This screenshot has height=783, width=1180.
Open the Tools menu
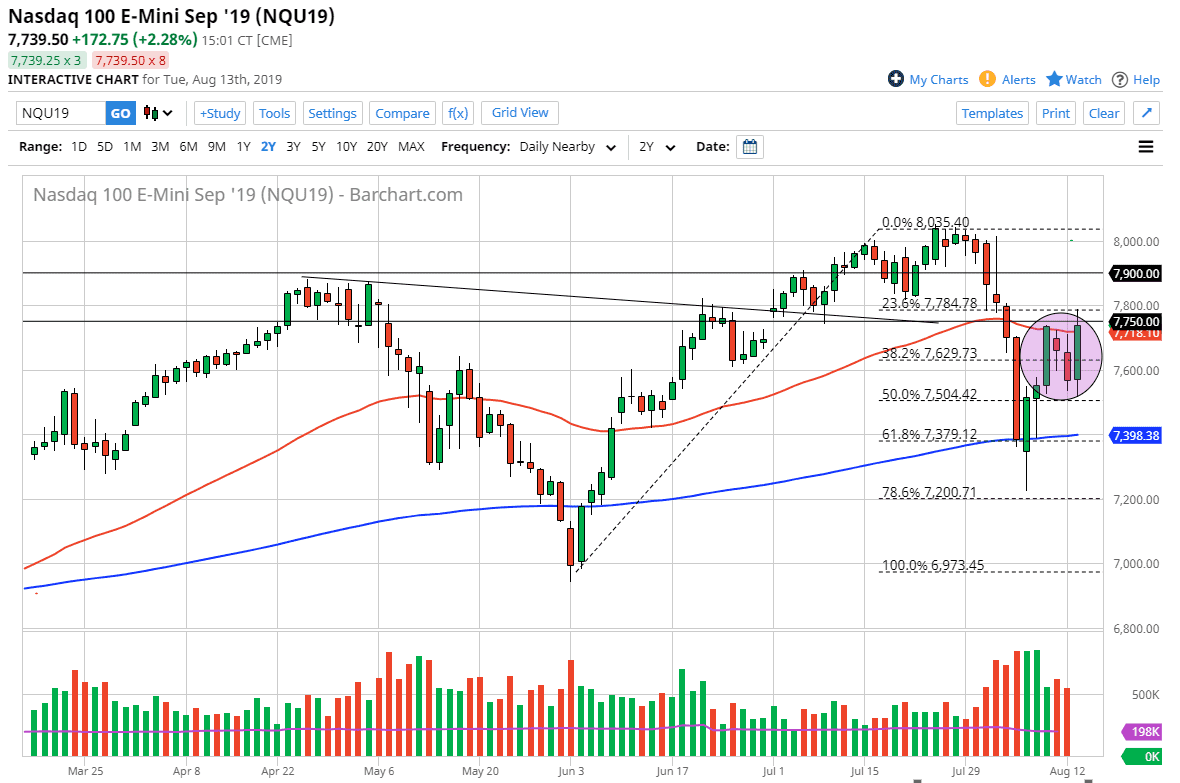(274, 113)
